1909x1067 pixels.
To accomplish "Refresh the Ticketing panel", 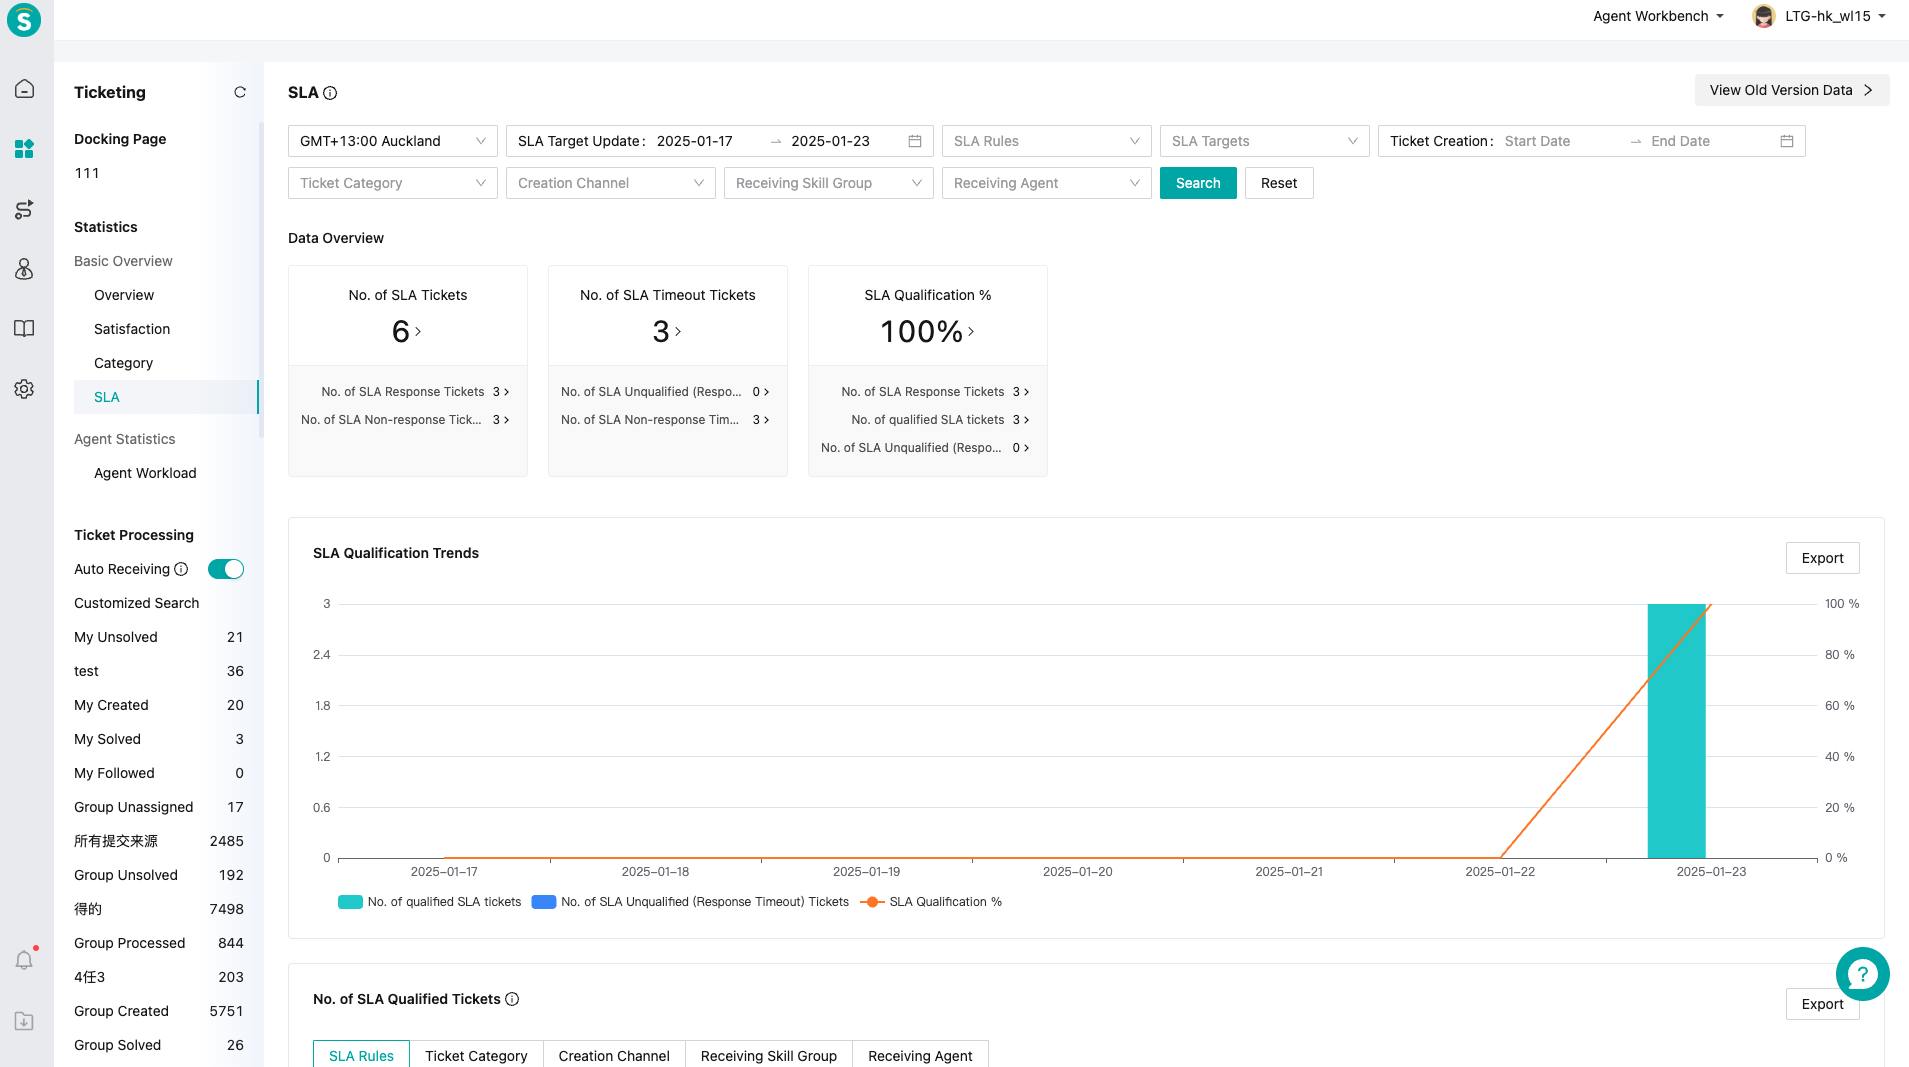I will pos(240,92).
